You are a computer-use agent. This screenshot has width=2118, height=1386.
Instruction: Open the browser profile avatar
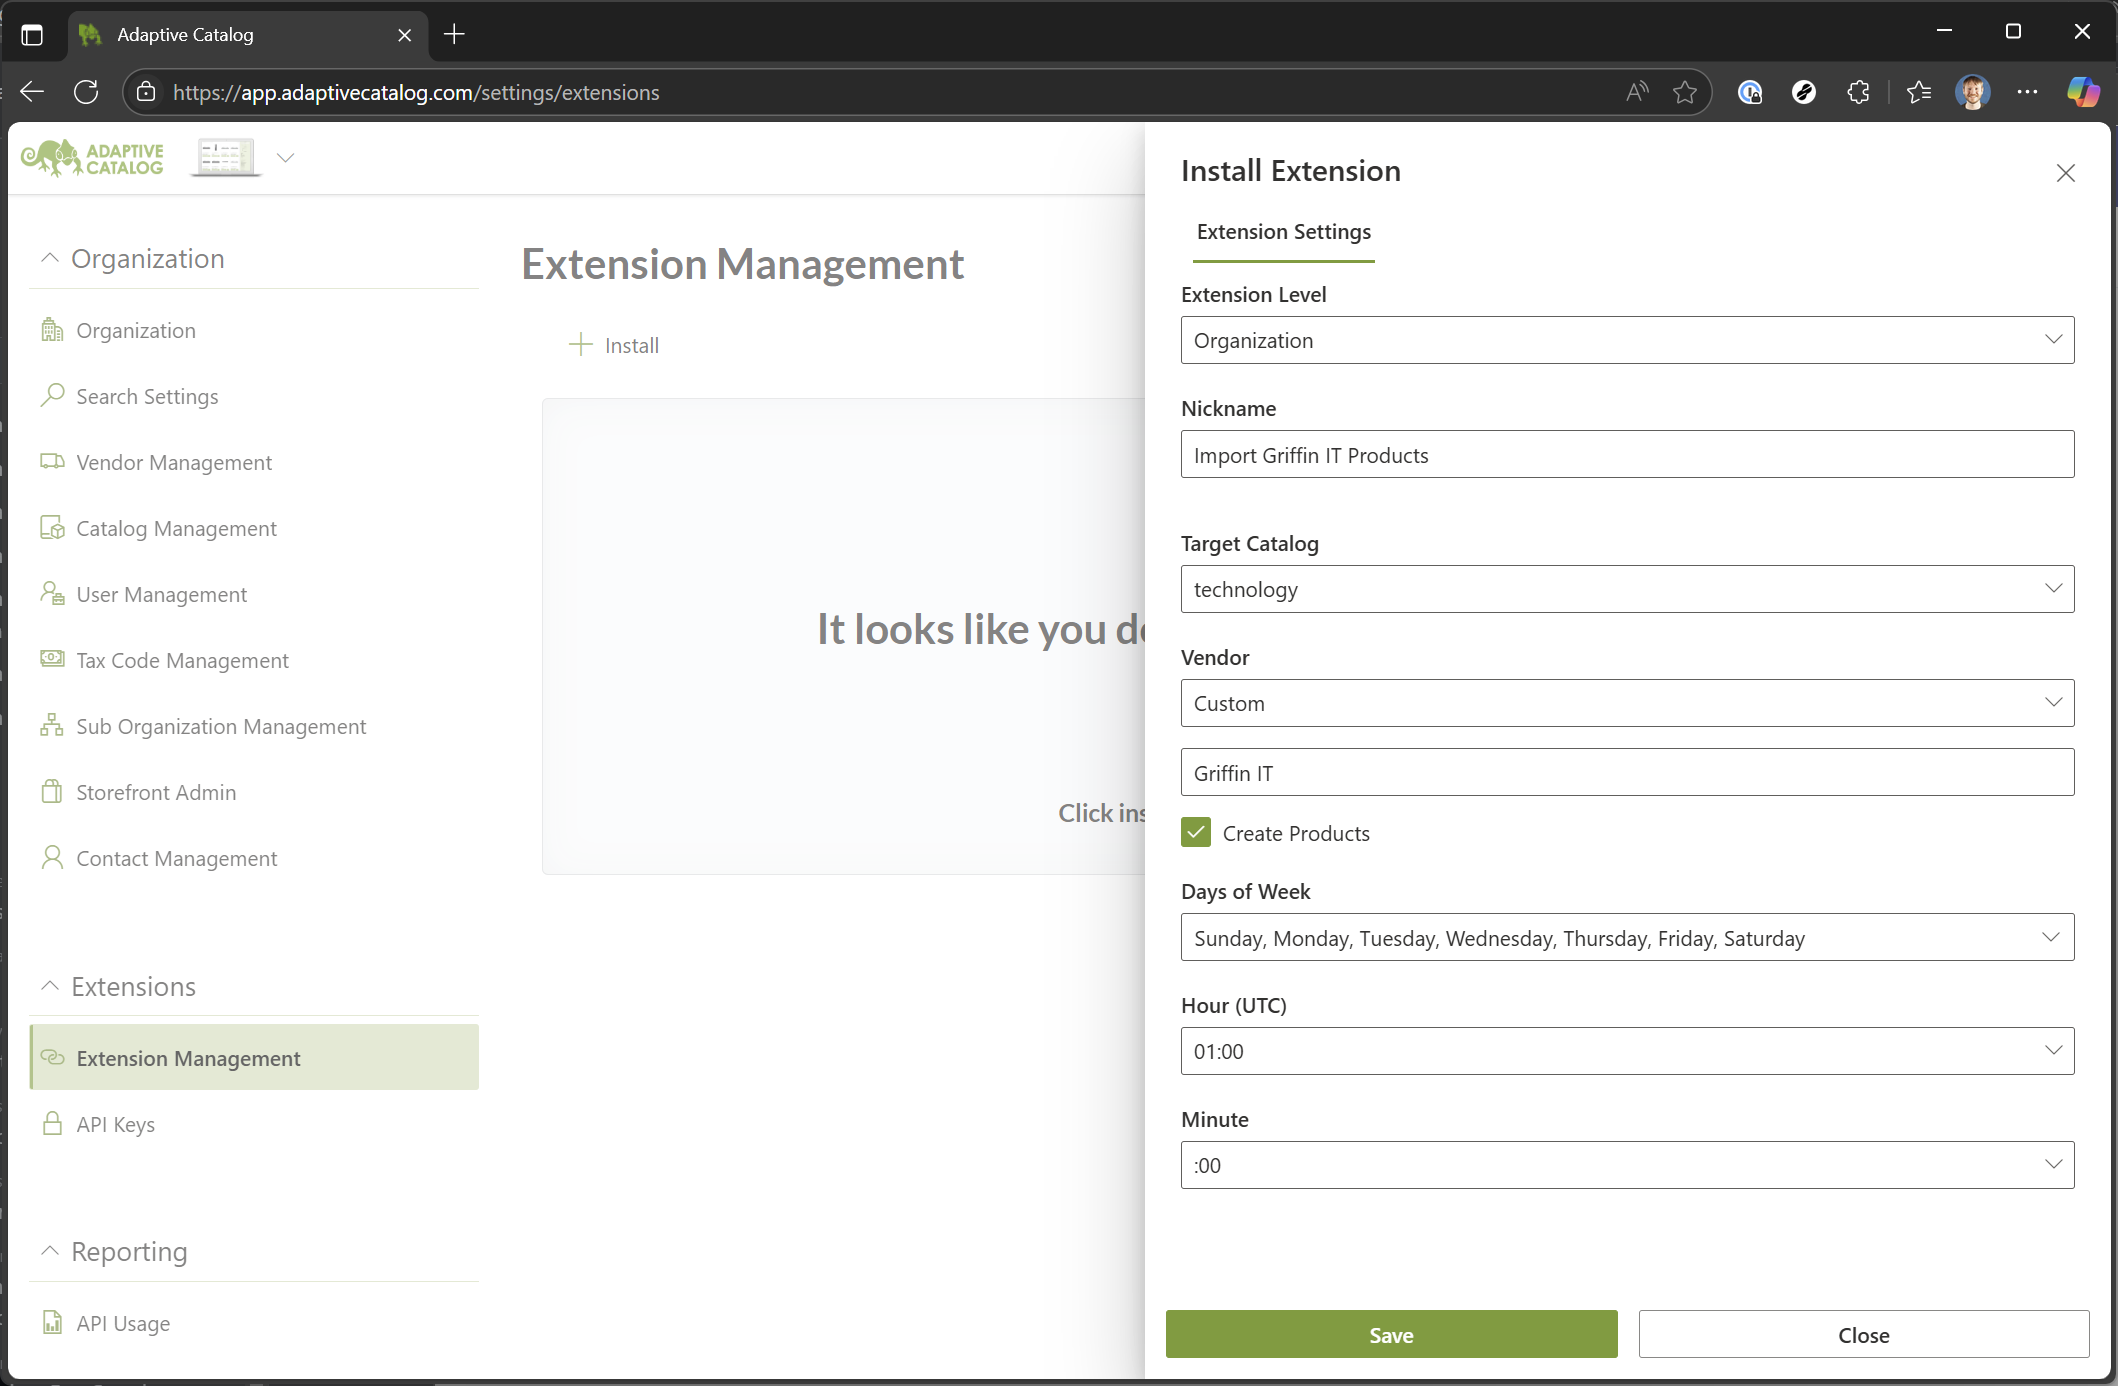tap(1973, 92)
